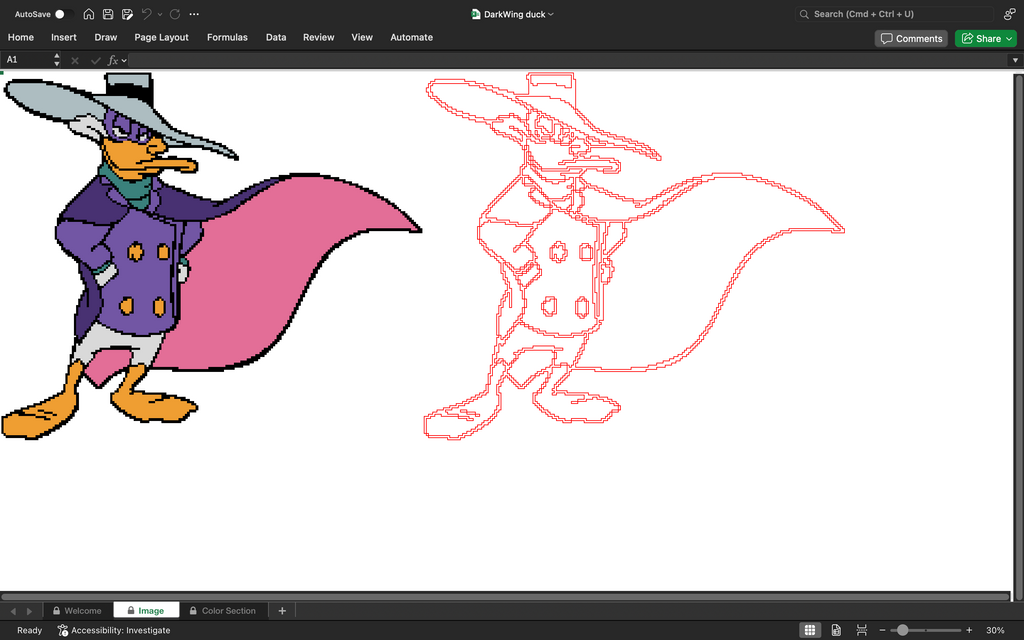Click the red outline duck drawing
Screen dimensions: 1024x640
(634, 256)
